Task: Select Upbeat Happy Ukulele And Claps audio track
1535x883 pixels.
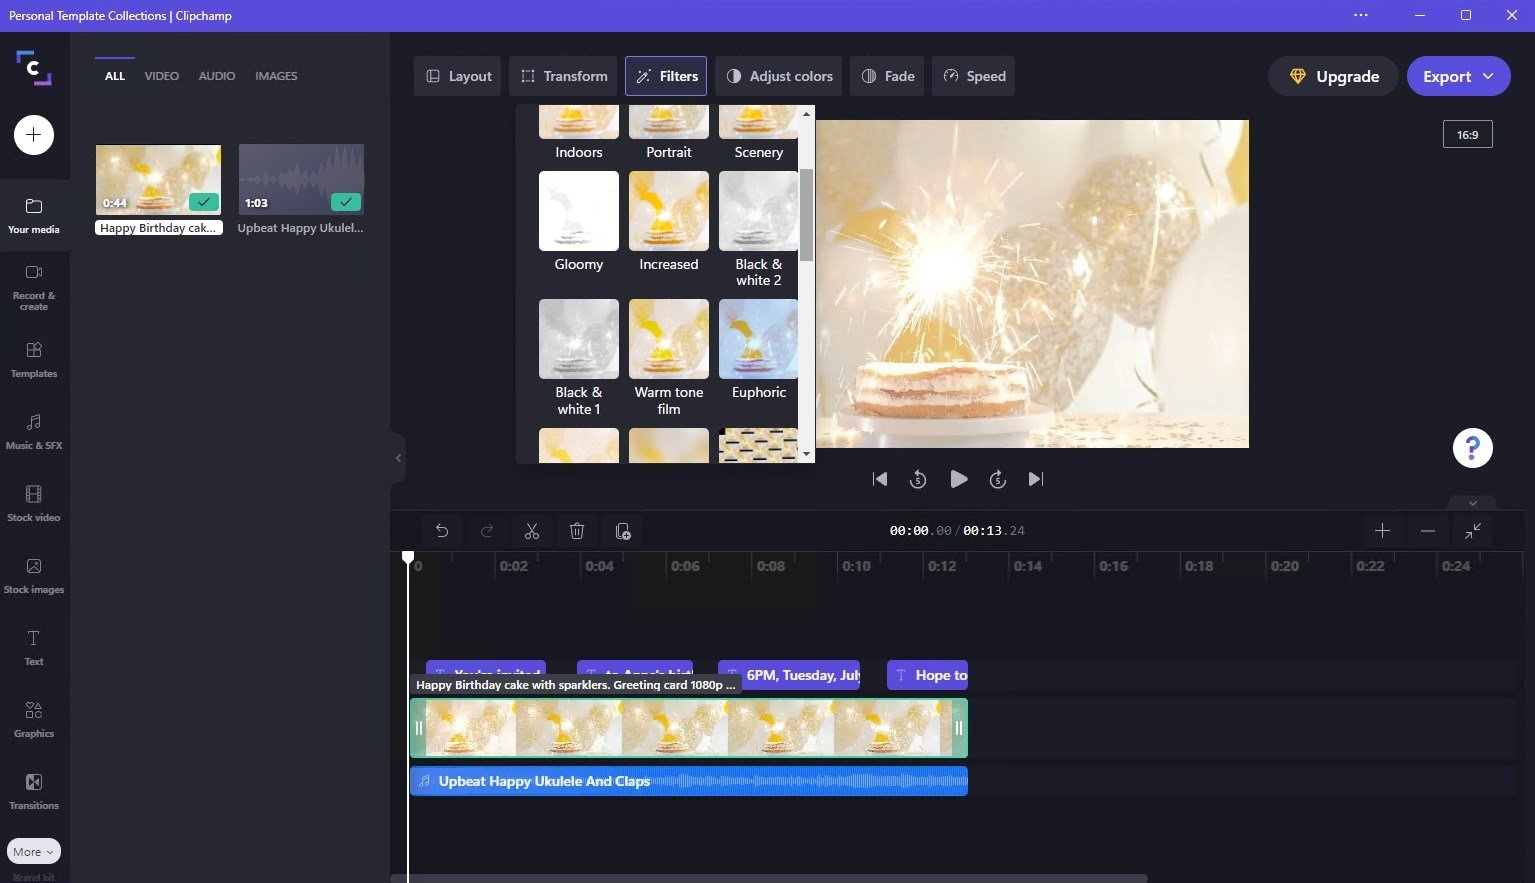Action: coord(689,781)
